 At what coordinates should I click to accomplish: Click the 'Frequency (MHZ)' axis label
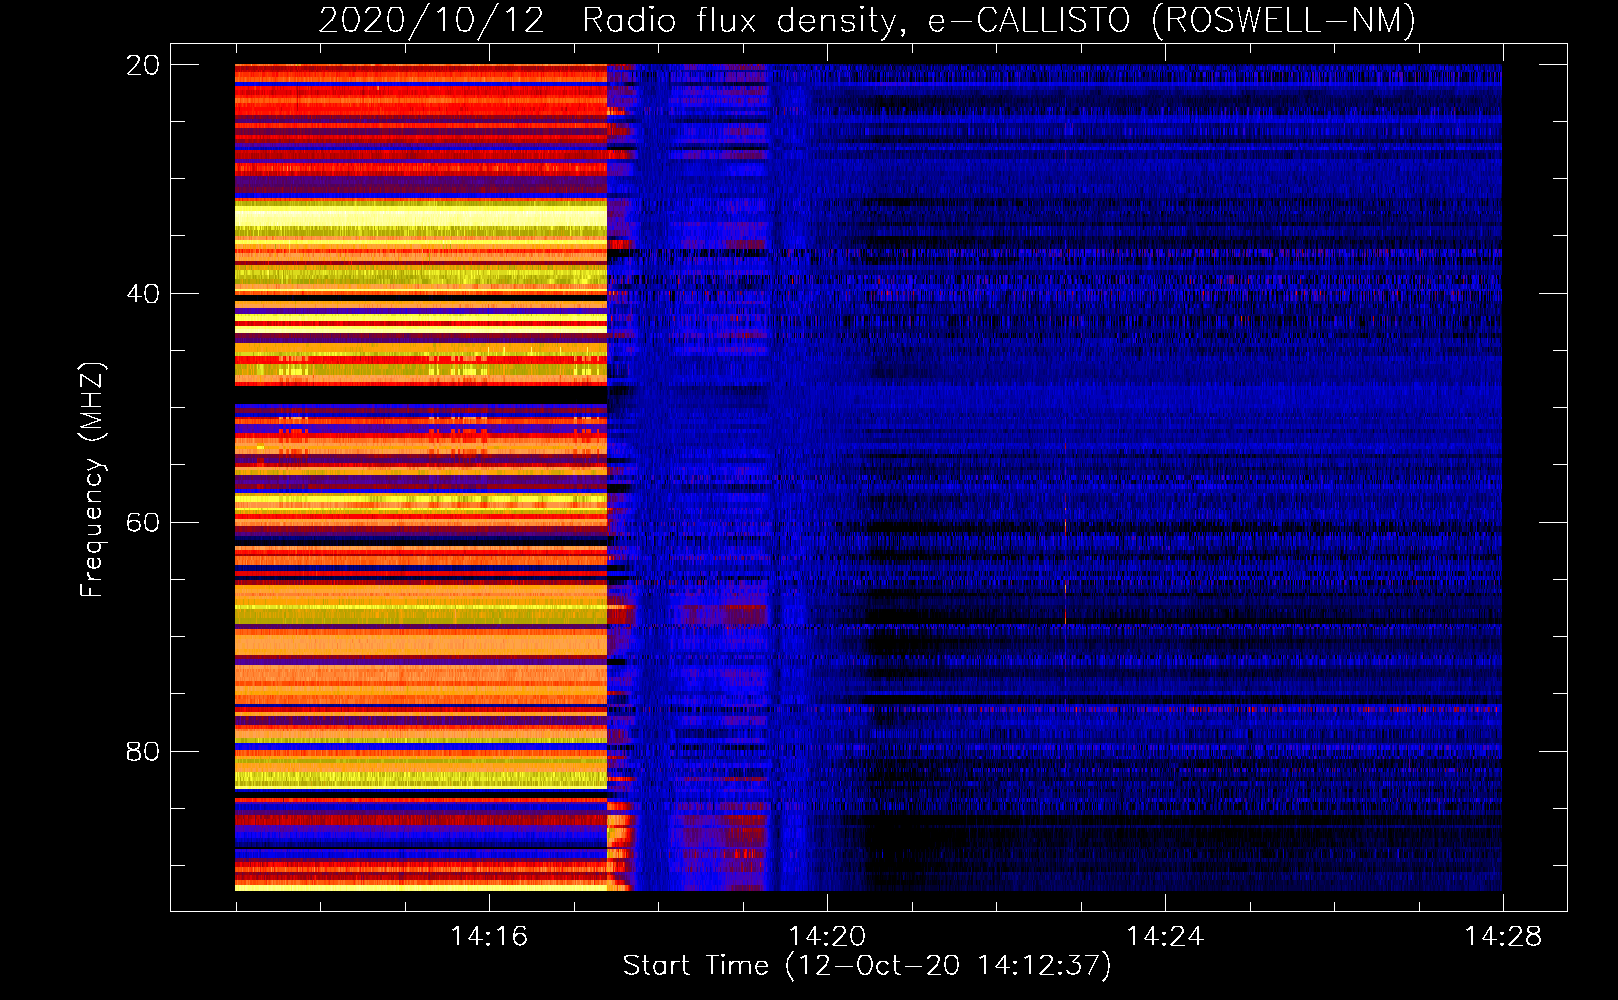[91, 480]
